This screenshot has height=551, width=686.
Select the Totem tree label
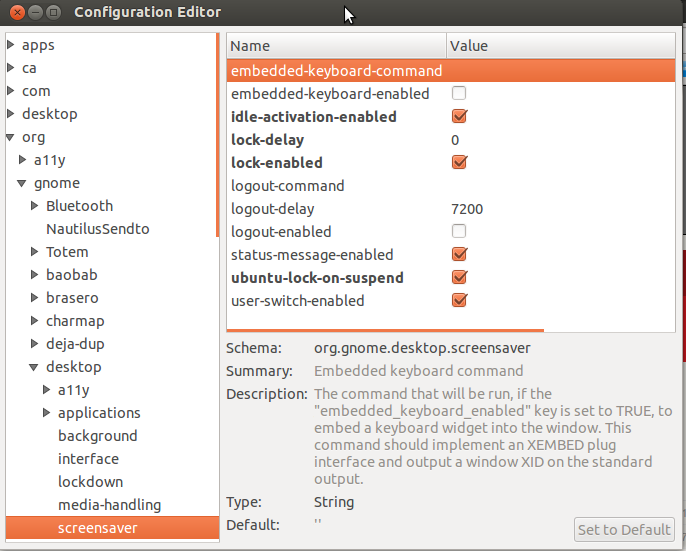click(x=67, y=252)
